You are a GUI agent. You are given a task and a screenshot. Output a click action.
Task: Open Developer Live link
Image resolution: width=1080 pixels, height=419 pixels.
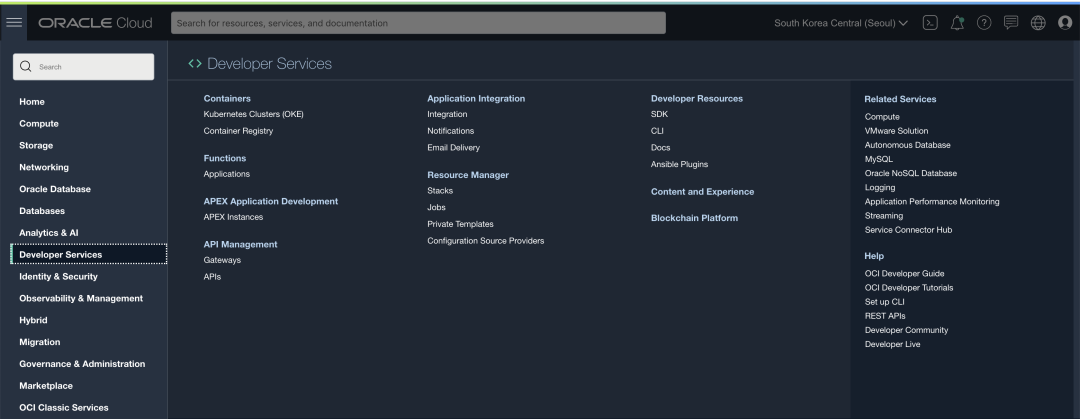892,345
